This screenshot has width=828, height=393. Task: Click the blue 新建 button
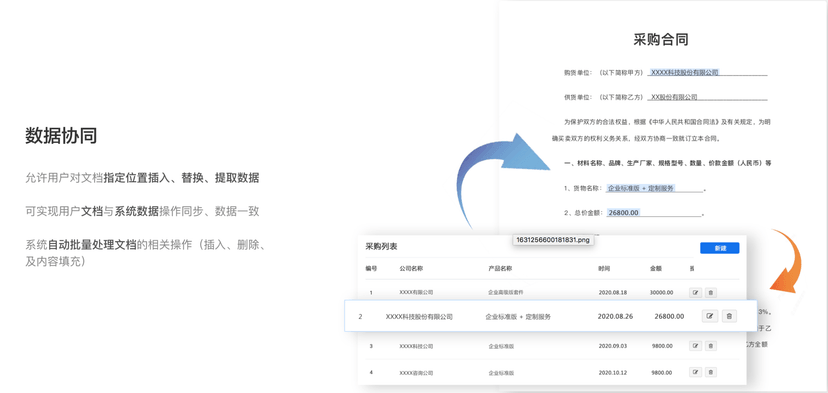coord(720,248)
